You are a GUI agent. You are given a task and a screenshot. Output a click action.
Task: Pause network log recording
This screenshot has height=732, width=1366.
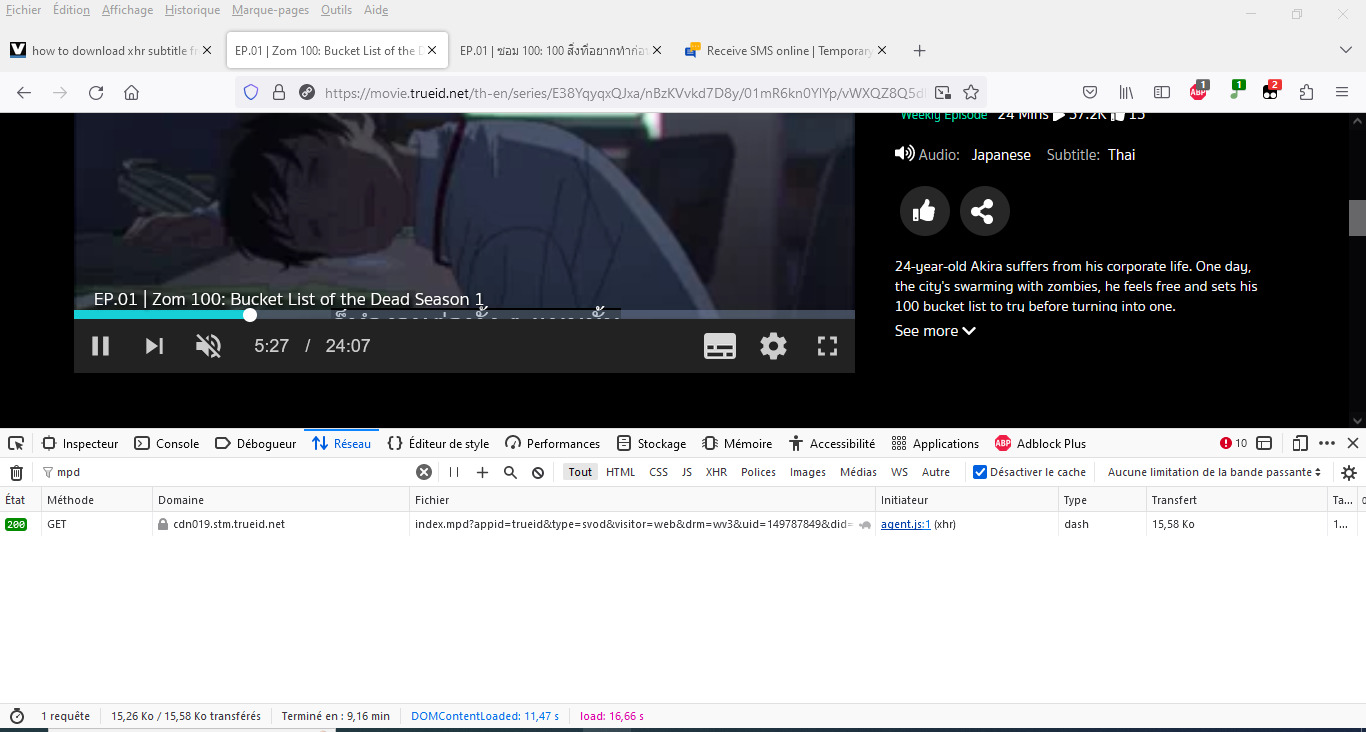pyautogui.click(x=454, y=472)
